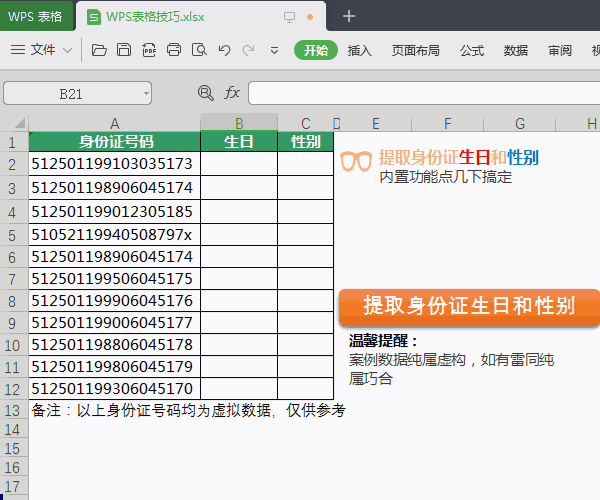This screenshot has height=500, width=600.
Task: Select empty birthday cell B2
Action: click(x=239, y=164)
